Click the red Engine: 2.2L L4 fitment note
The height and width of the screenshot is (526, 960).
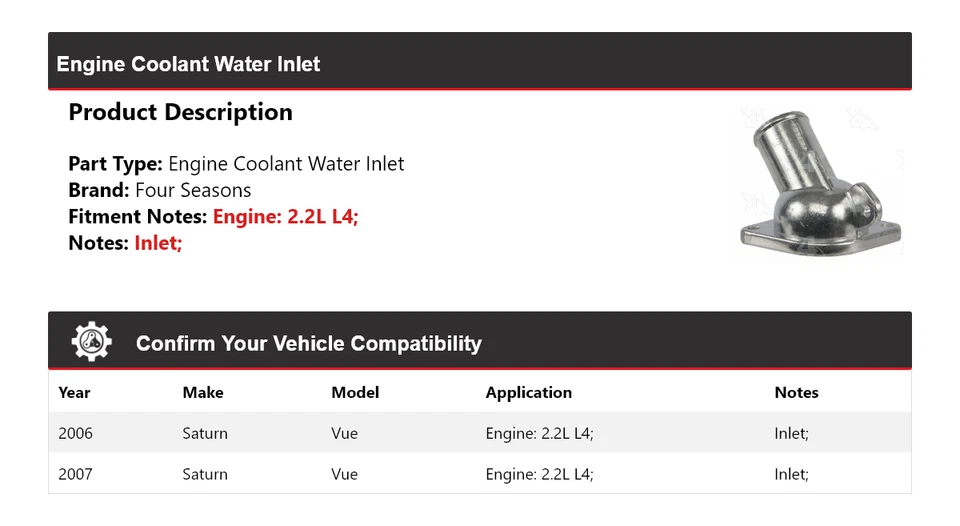285,216
